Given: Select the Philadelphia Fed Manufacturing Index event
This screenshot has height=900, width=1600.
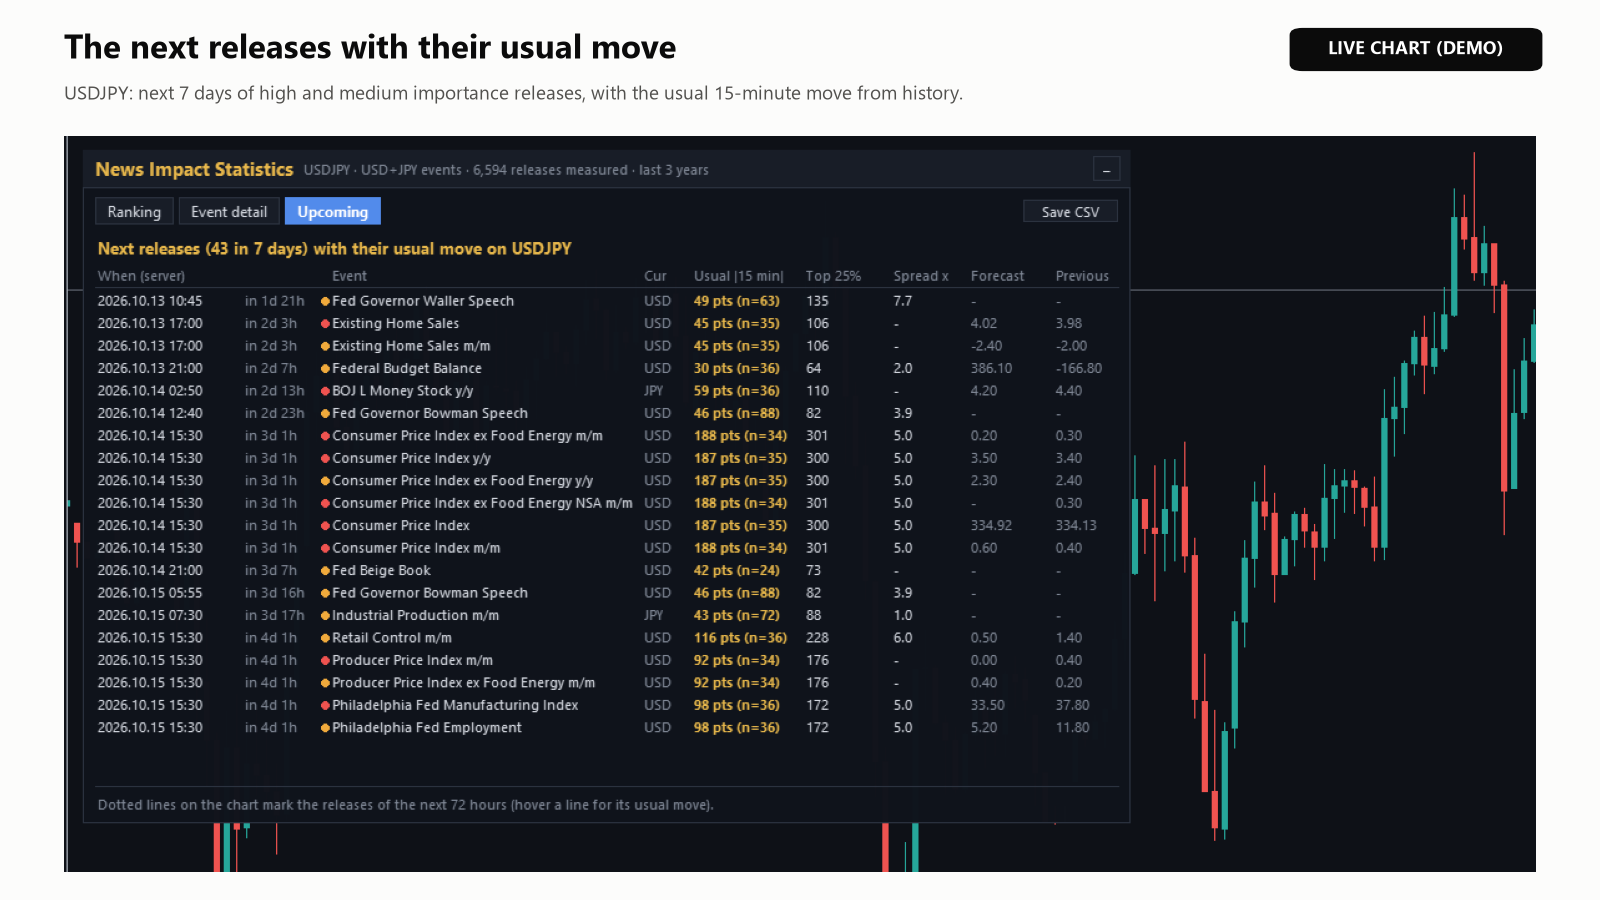Looking at the screenshot, I should (455, 706).
